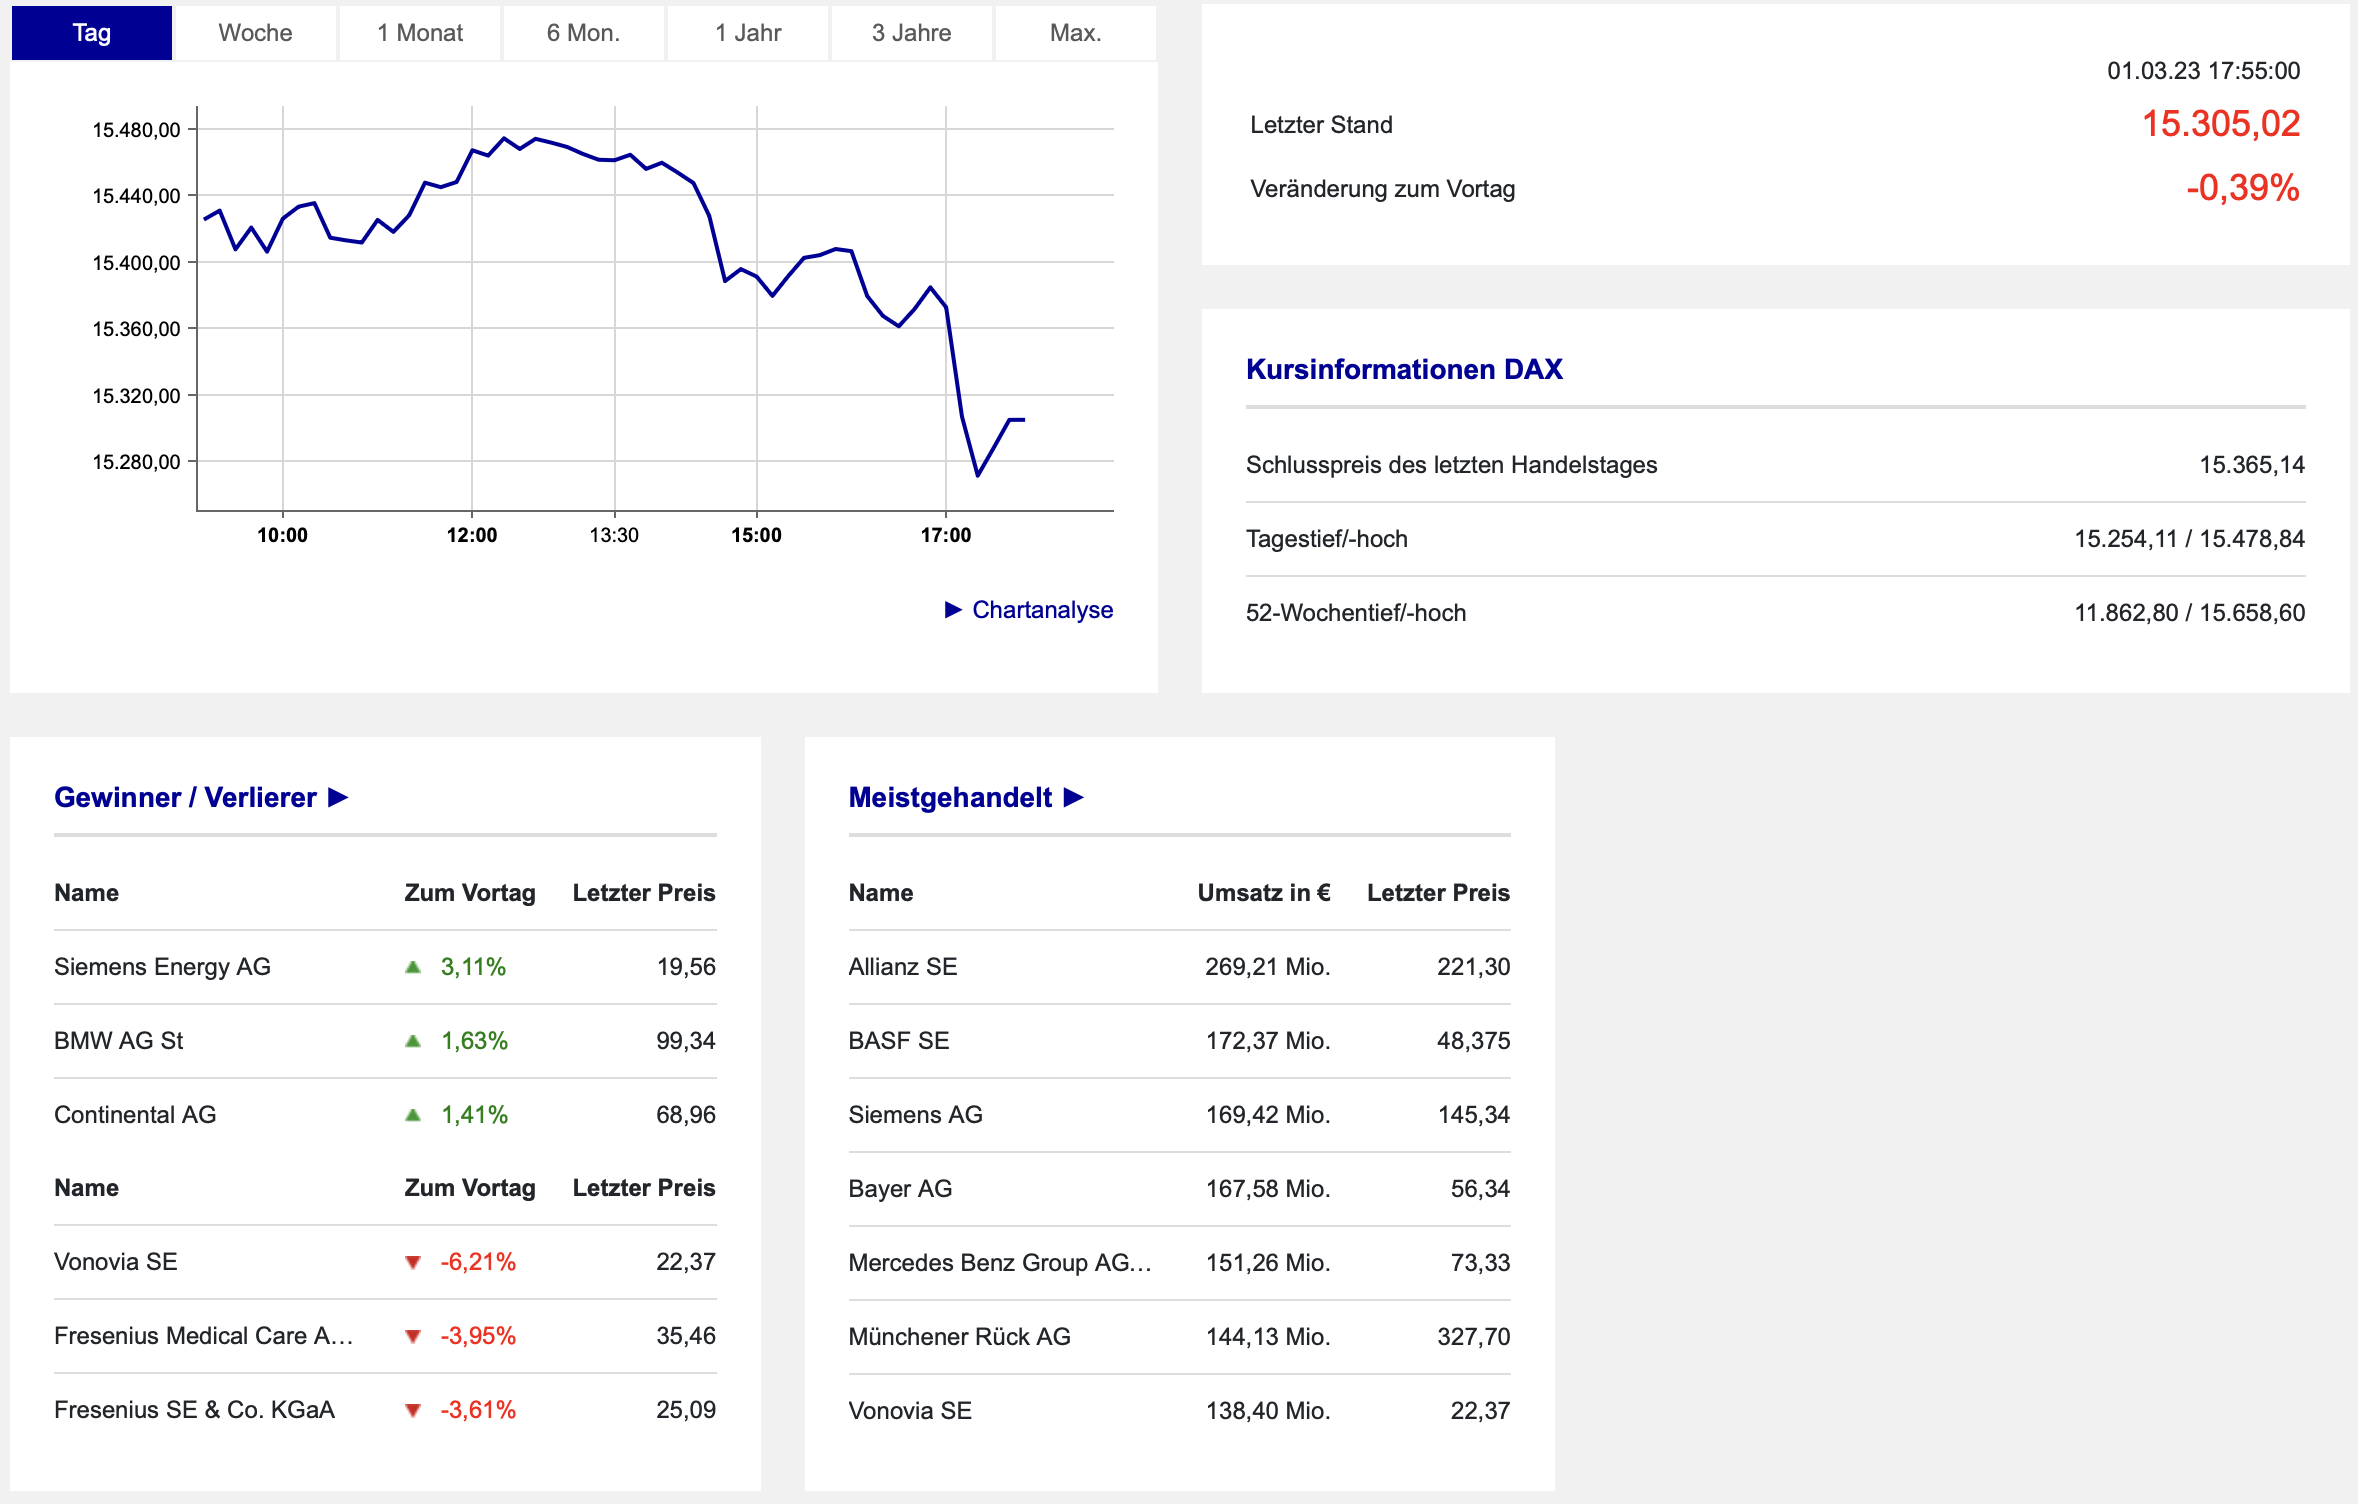Screen dimensions: 2358x1504
Task: Select the 1 Monat chart range
Action: coord(420,33)
